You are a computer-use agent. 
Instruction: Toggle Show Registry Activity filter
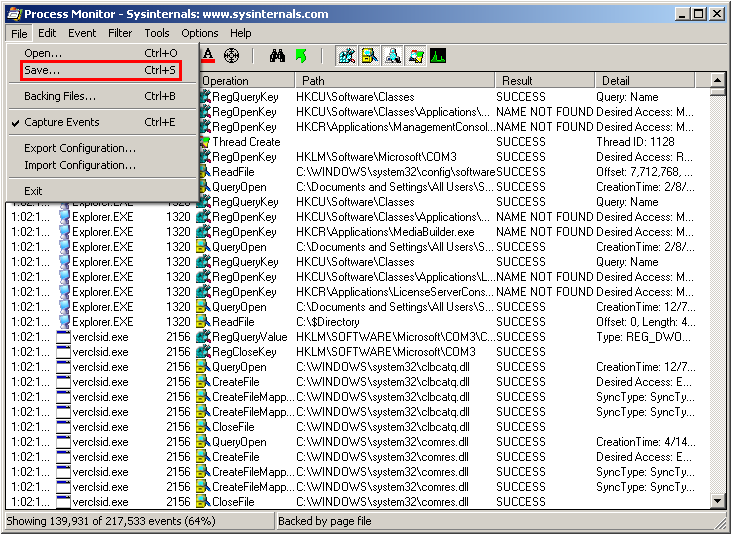coord(346,56)
